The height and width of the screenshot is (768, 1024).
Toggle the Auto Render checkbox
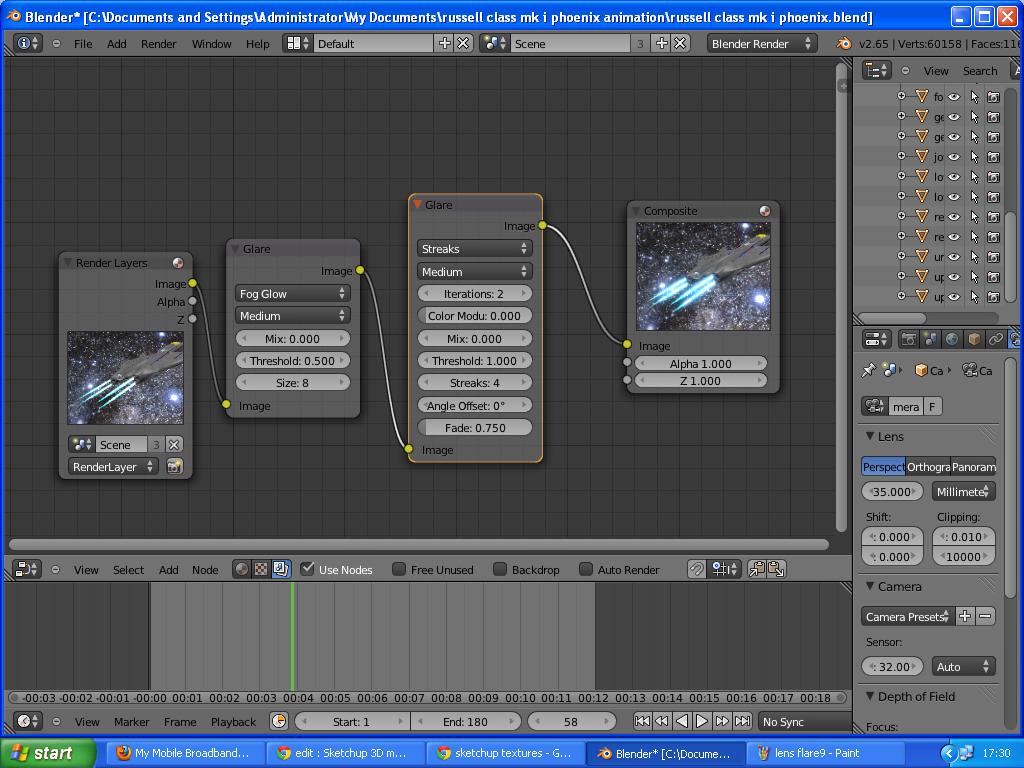coord(586,569)
